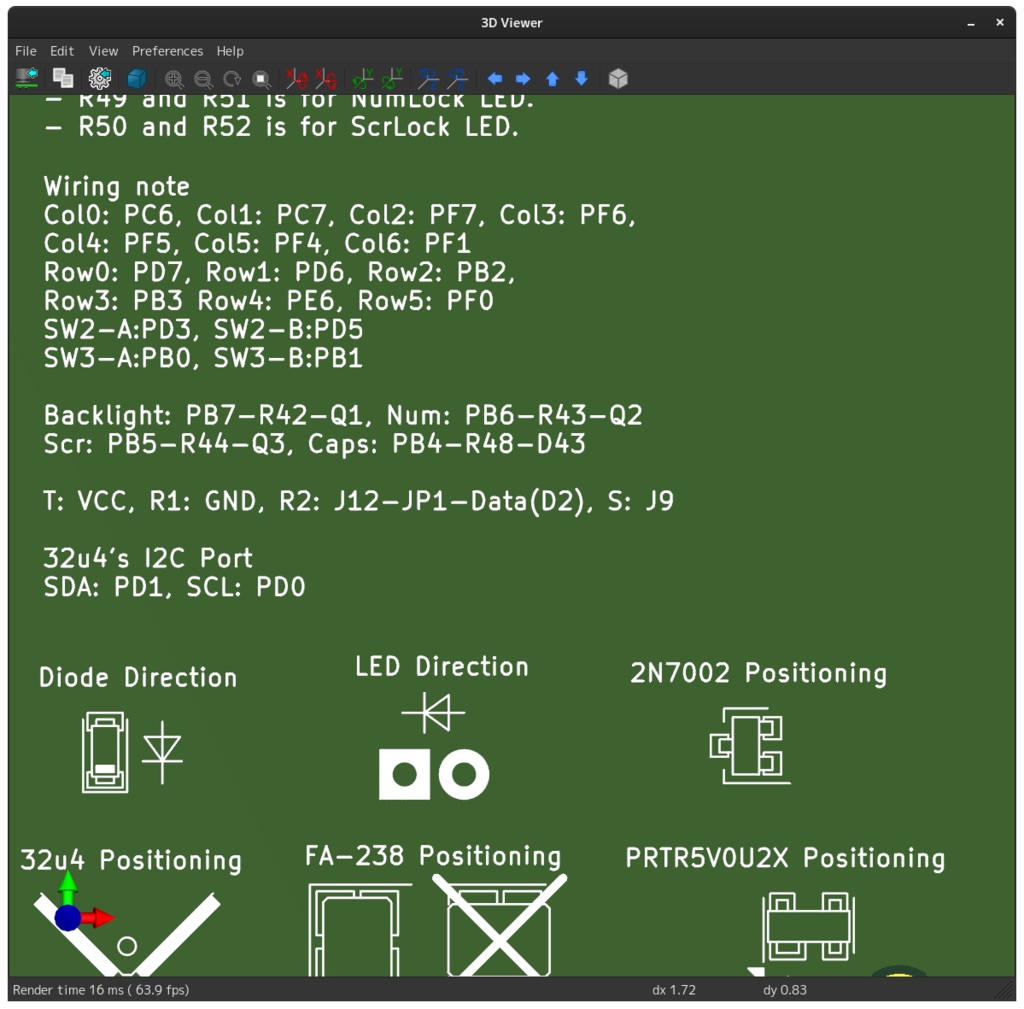Toggle orthographic projection with the cube icon

[617, 78]
